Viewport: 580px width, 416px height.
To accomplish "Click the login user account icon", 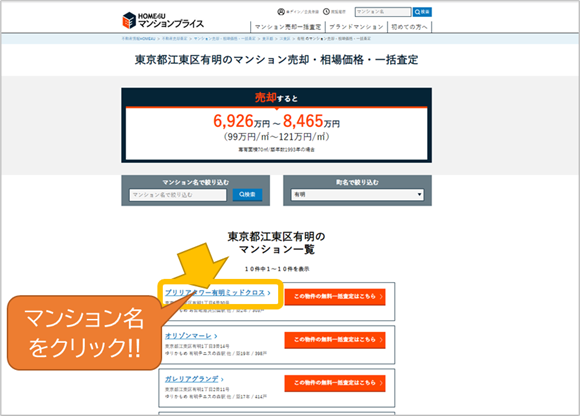I will 281,12.
